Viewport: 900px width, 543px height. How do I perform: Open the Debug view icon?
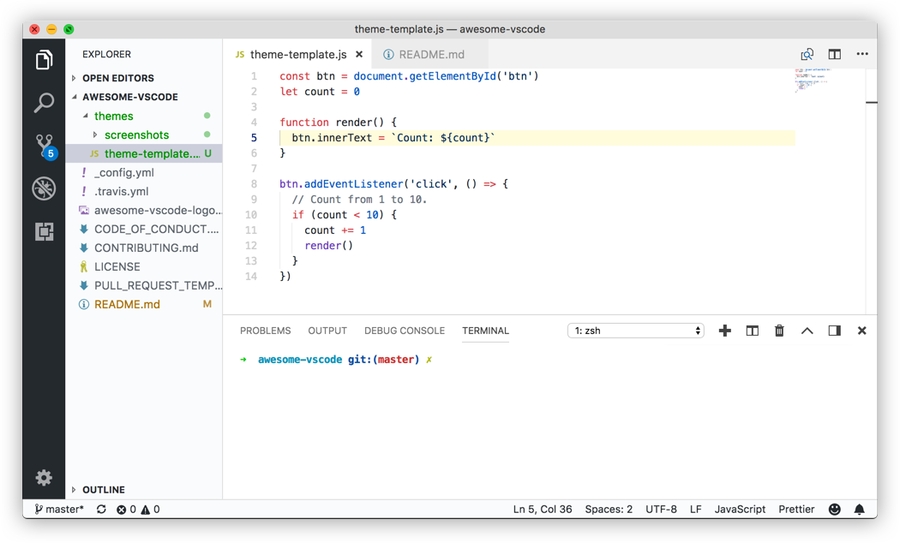pos(44,189)
